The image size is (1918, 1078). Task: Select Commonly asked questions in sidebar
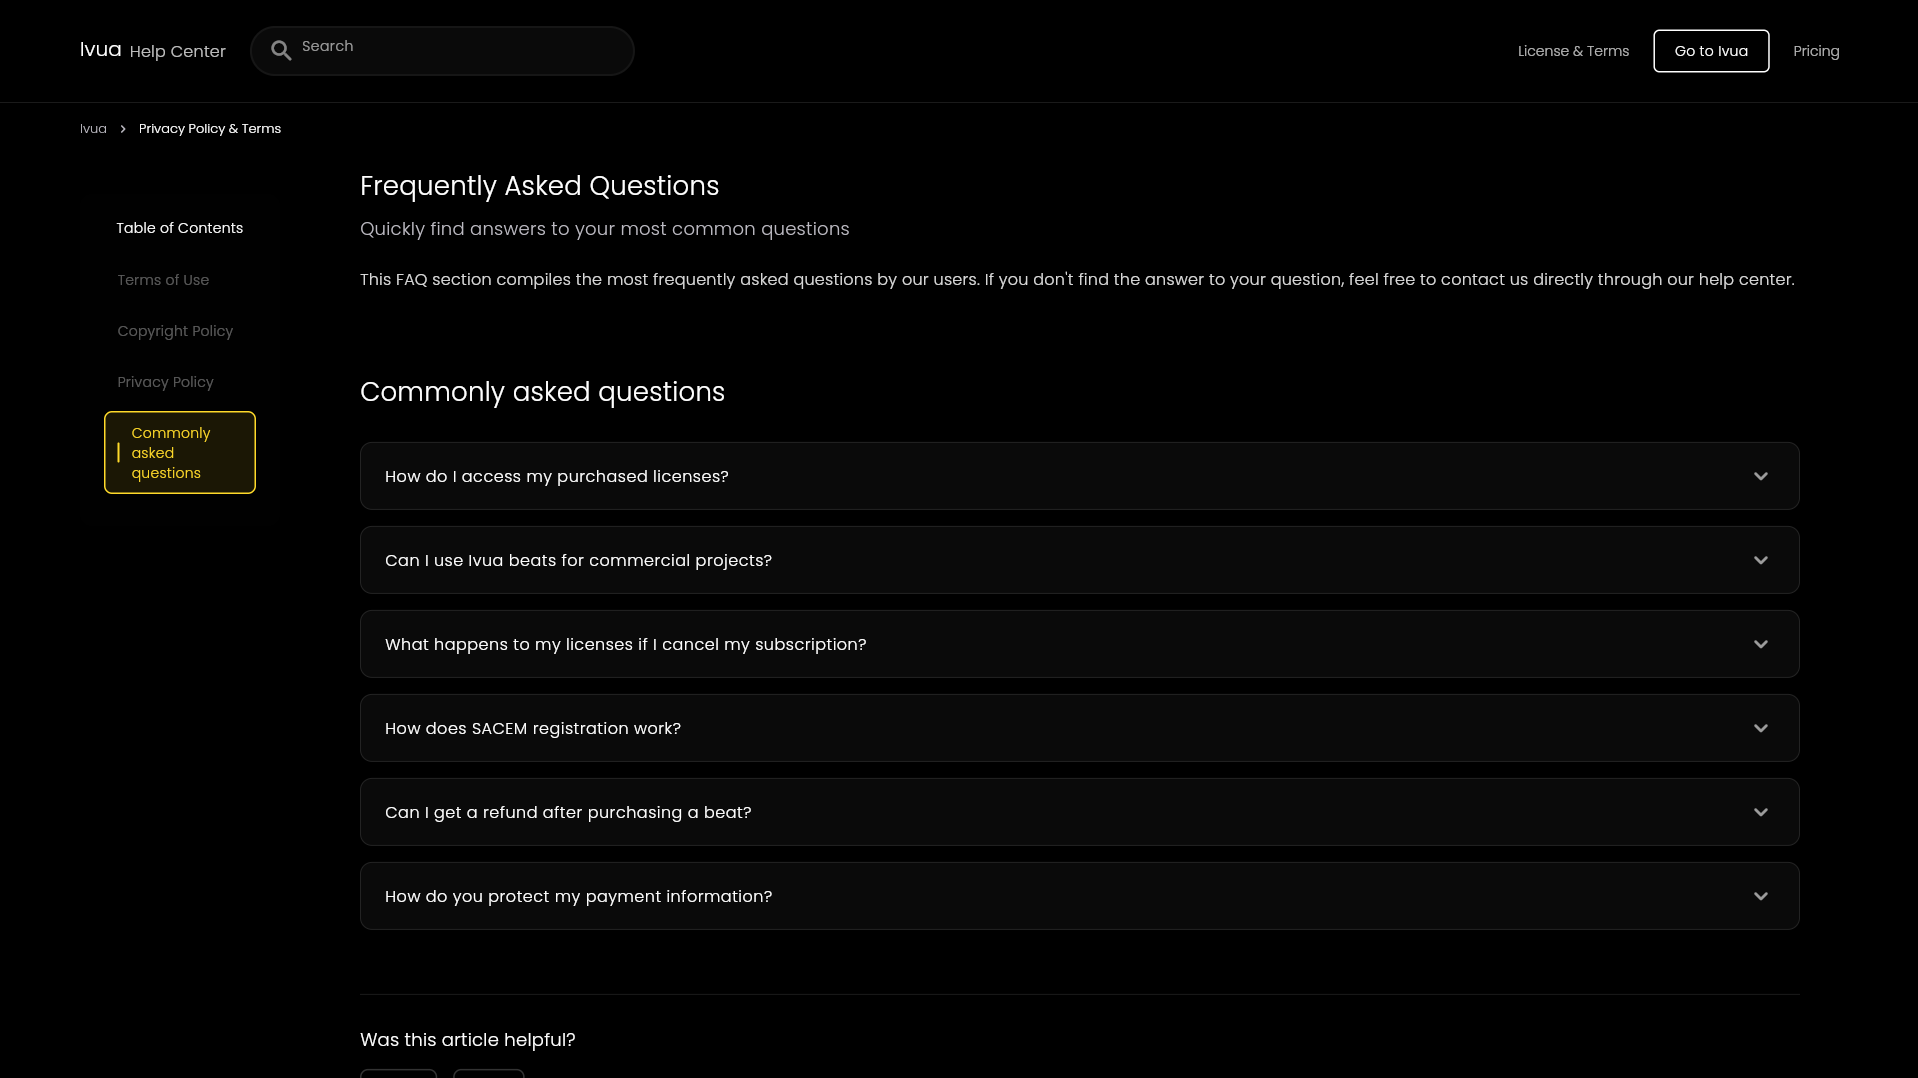pyautogui.click(x=180, y=452)
